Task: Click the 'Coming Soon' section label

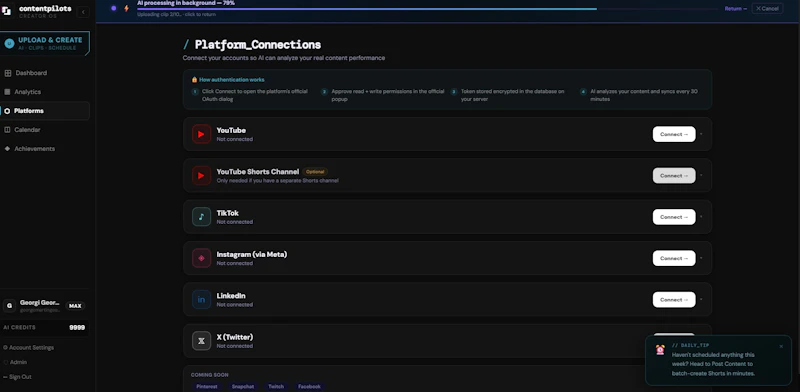Action: [210, 375]
